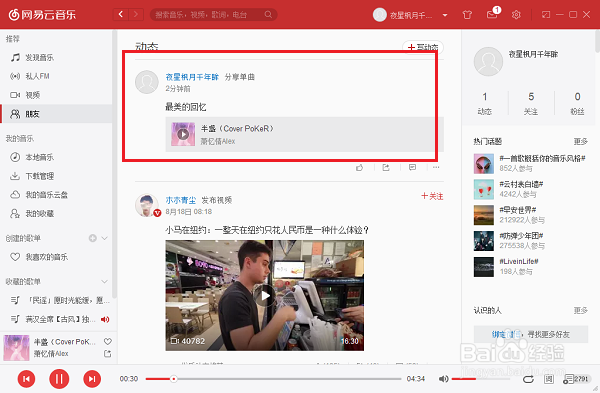Open more options on 最美的回忆 post
The width and height of the screenshot is (600, 393).
click(x=436, y=167)
